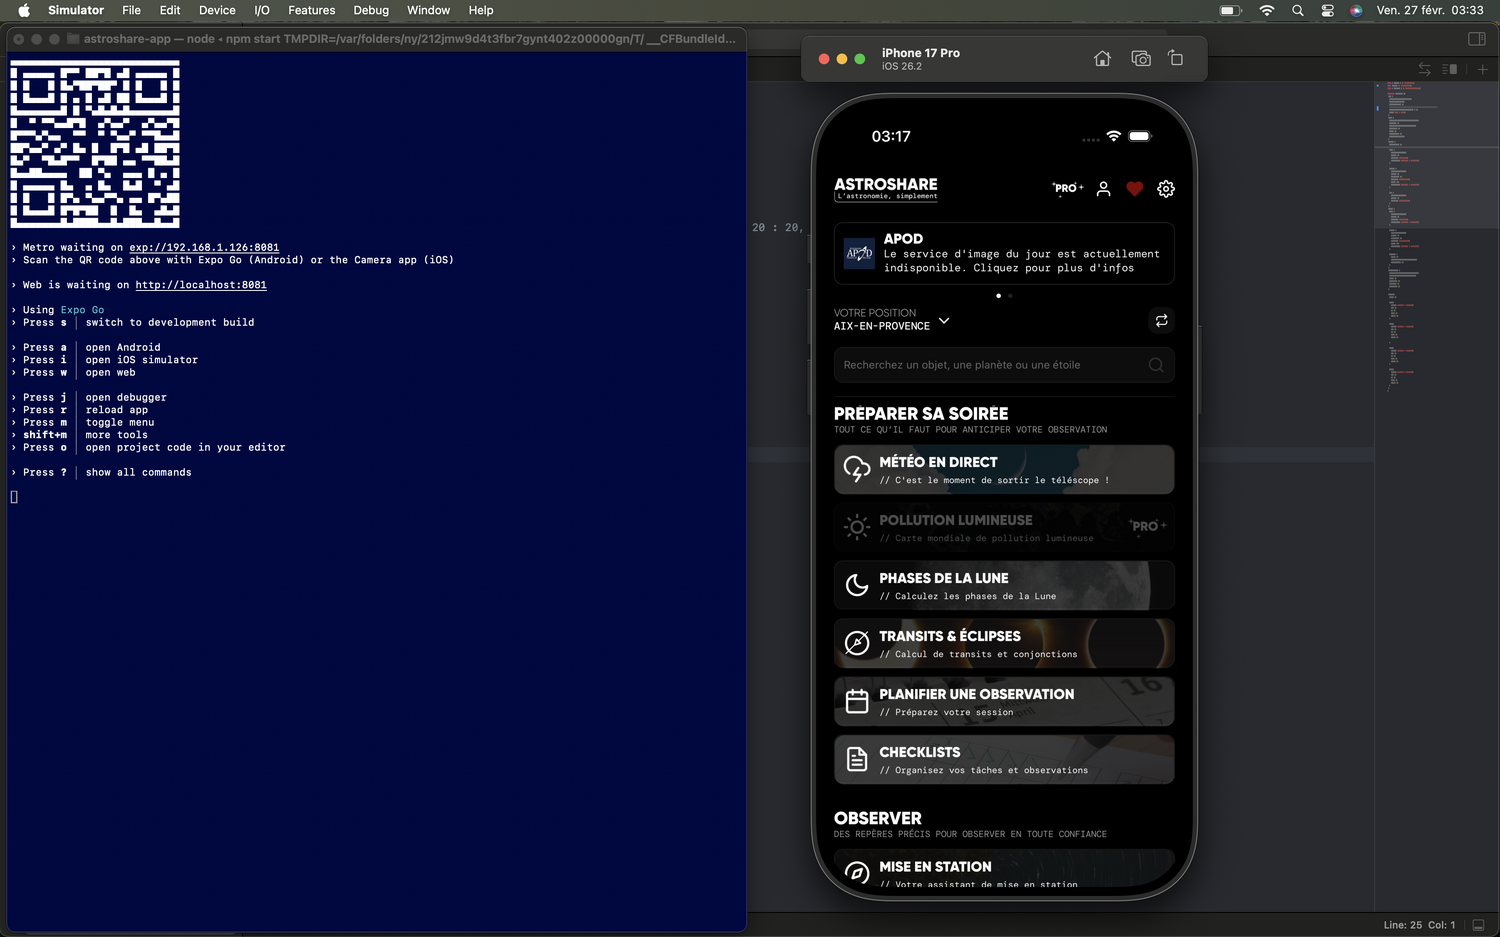
Task: Click the panel icon in the editor status bar
Action: [1478, 925]
